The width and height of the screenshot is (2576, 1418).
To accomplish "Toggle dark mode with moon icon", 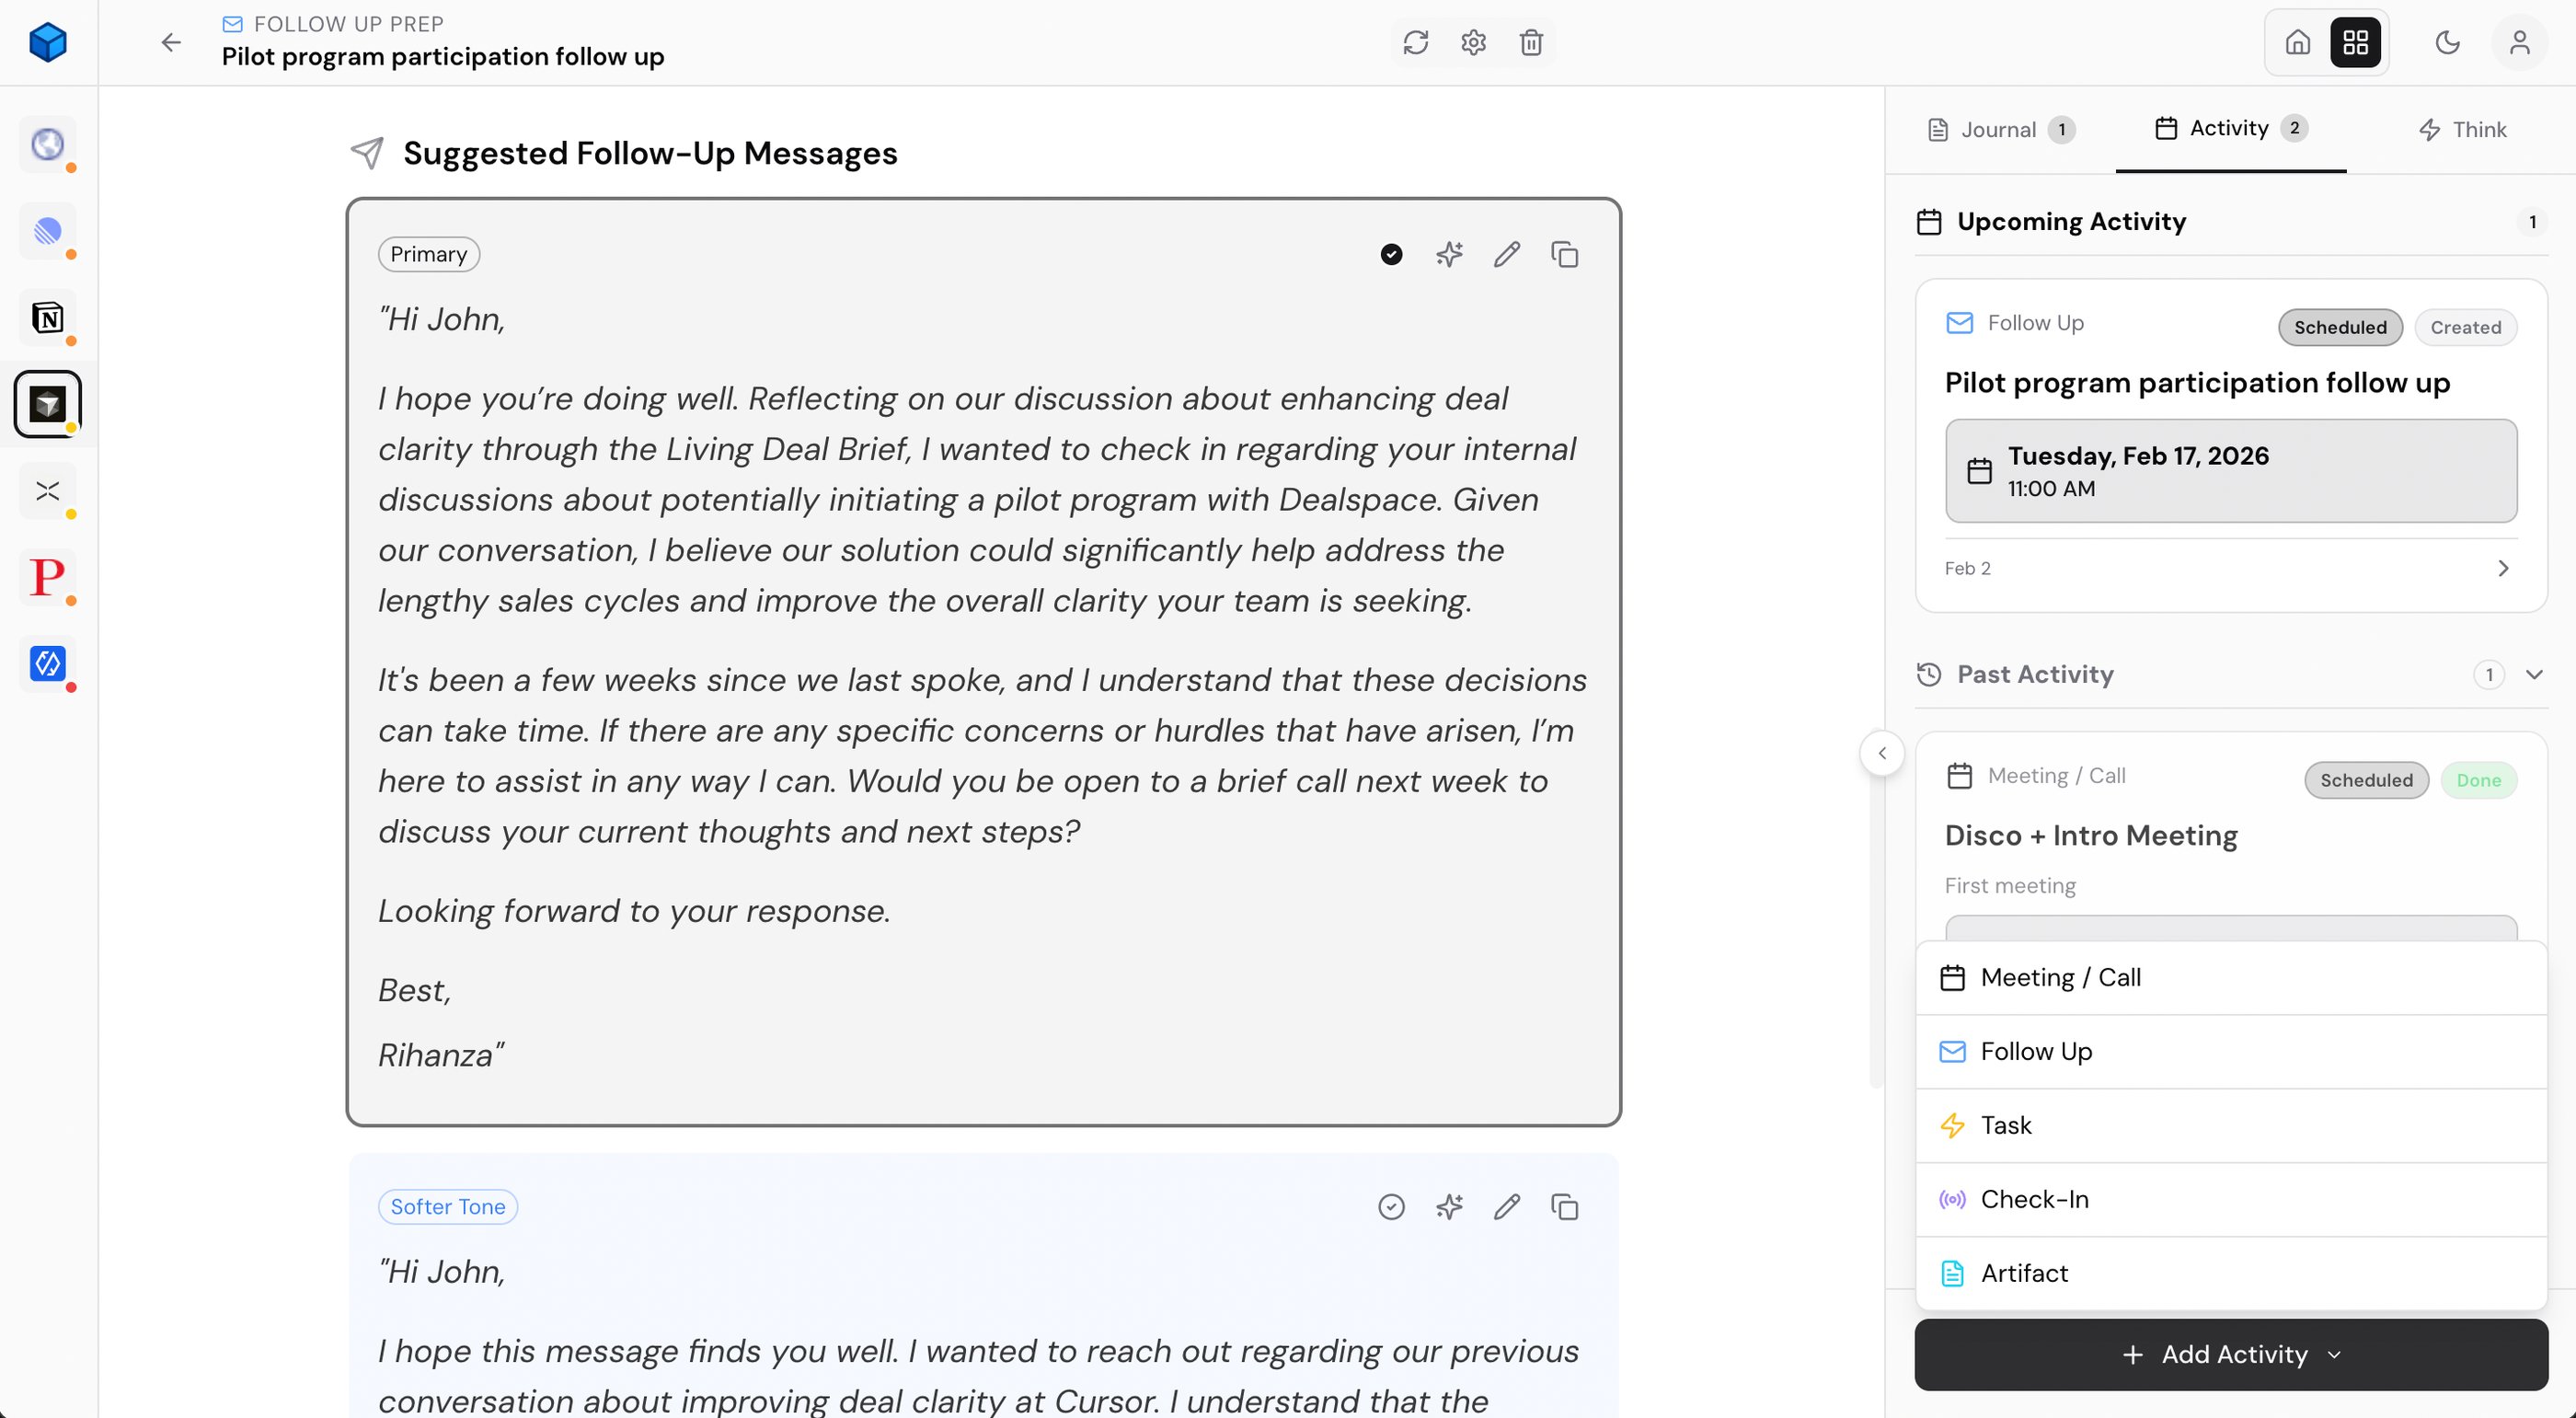I will click(2447, 42).
